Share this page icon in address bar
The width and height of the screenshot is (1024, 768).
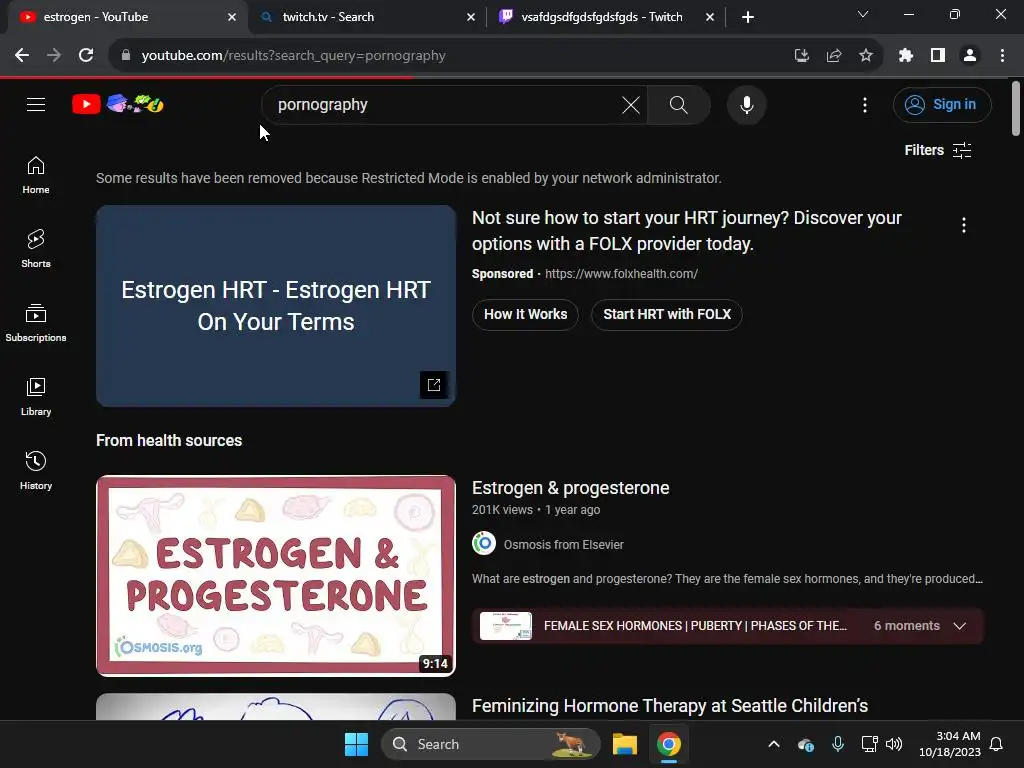click(x=833, y=56)
